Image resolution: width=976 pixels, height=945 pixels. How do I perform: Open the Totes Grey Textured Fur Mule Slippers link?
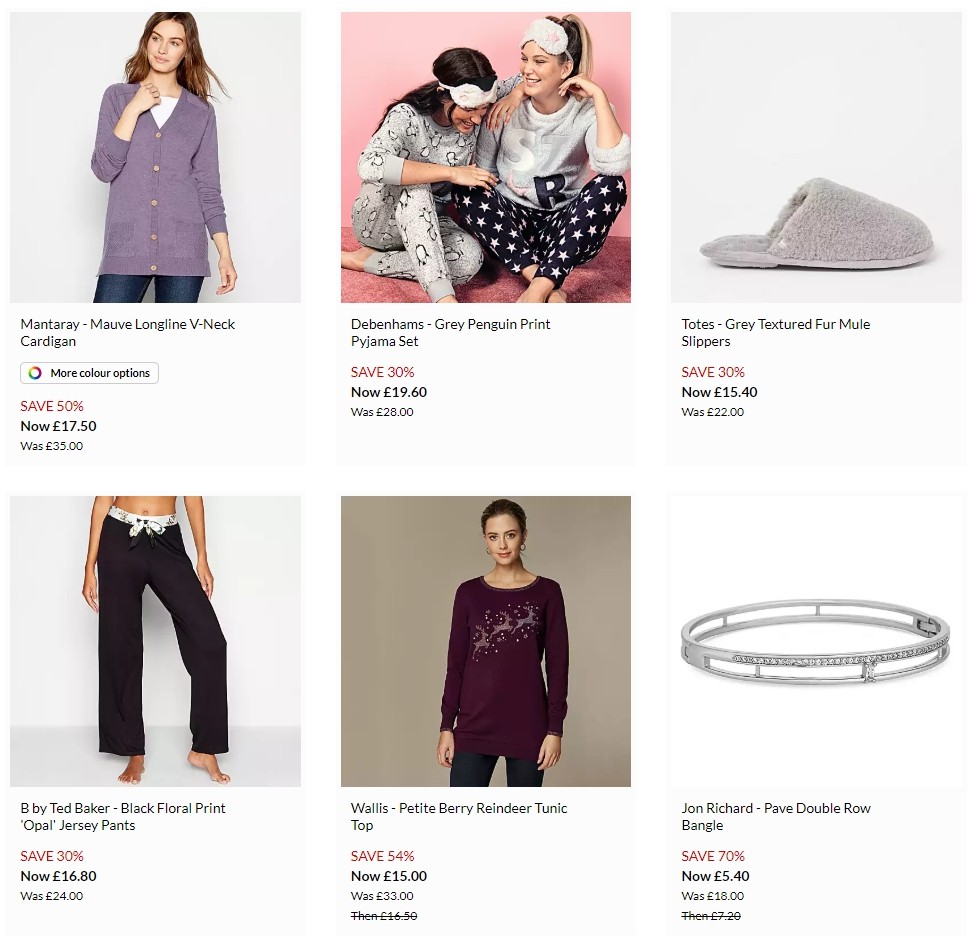775,332
